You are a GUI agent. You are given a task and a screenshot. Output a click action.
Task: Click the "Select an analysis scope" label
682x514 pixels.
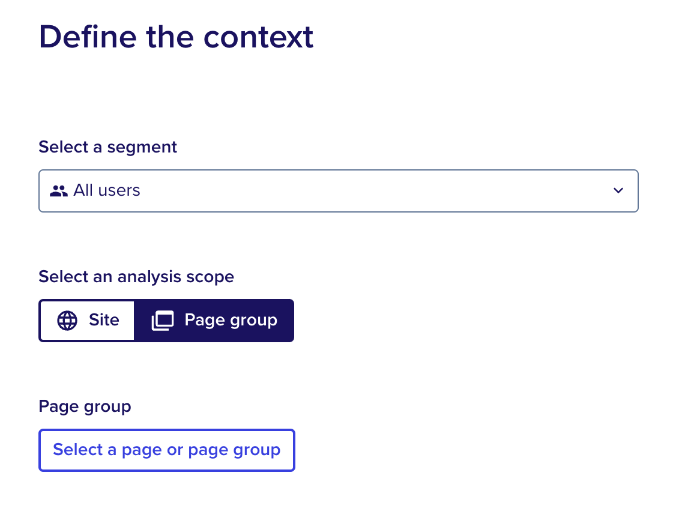click(x=136, y=277)
